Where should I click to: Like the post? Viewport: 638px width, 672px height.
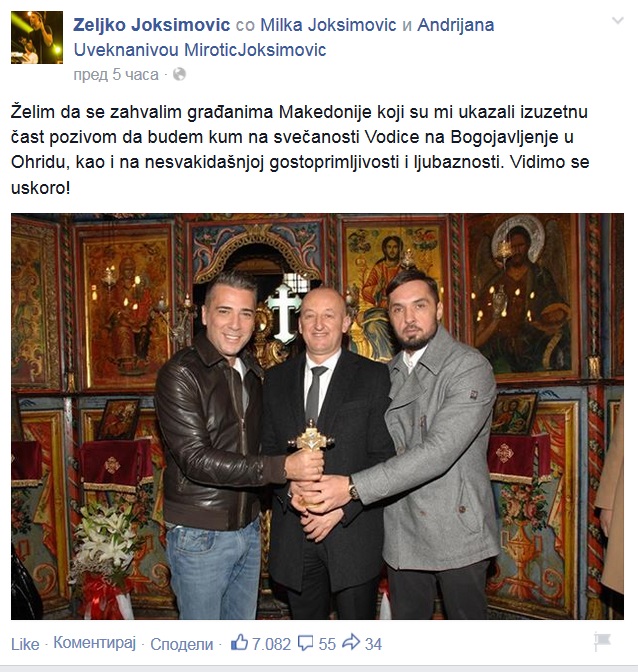[25, 644]
